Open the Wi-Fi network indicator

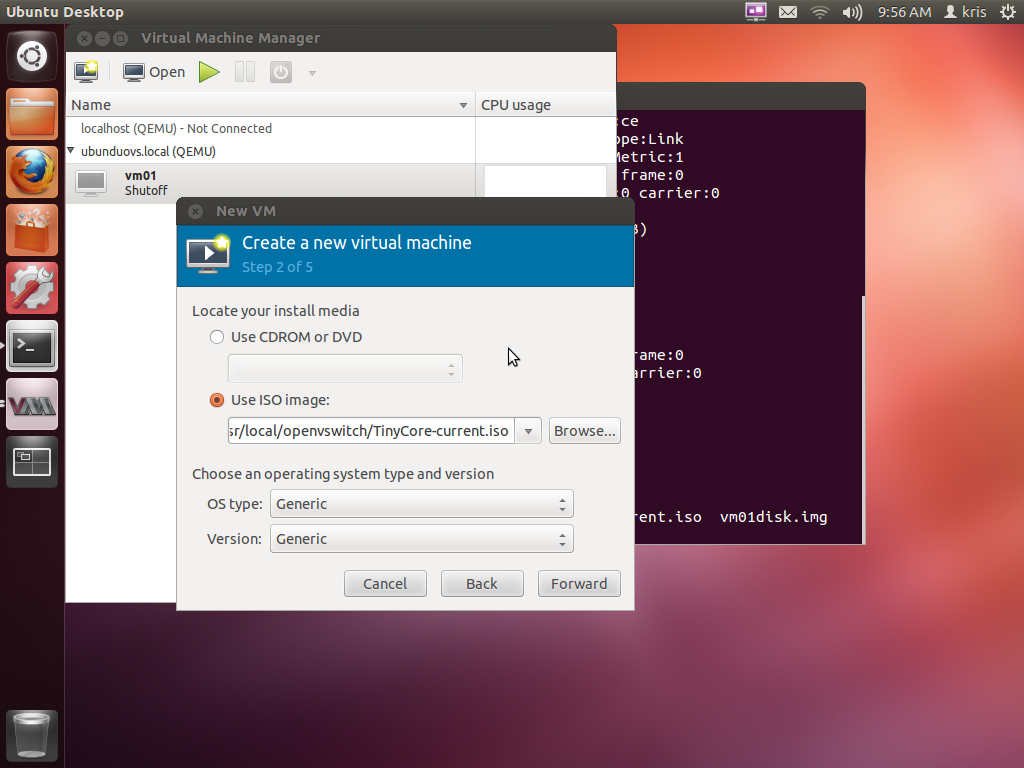(820, 12)
